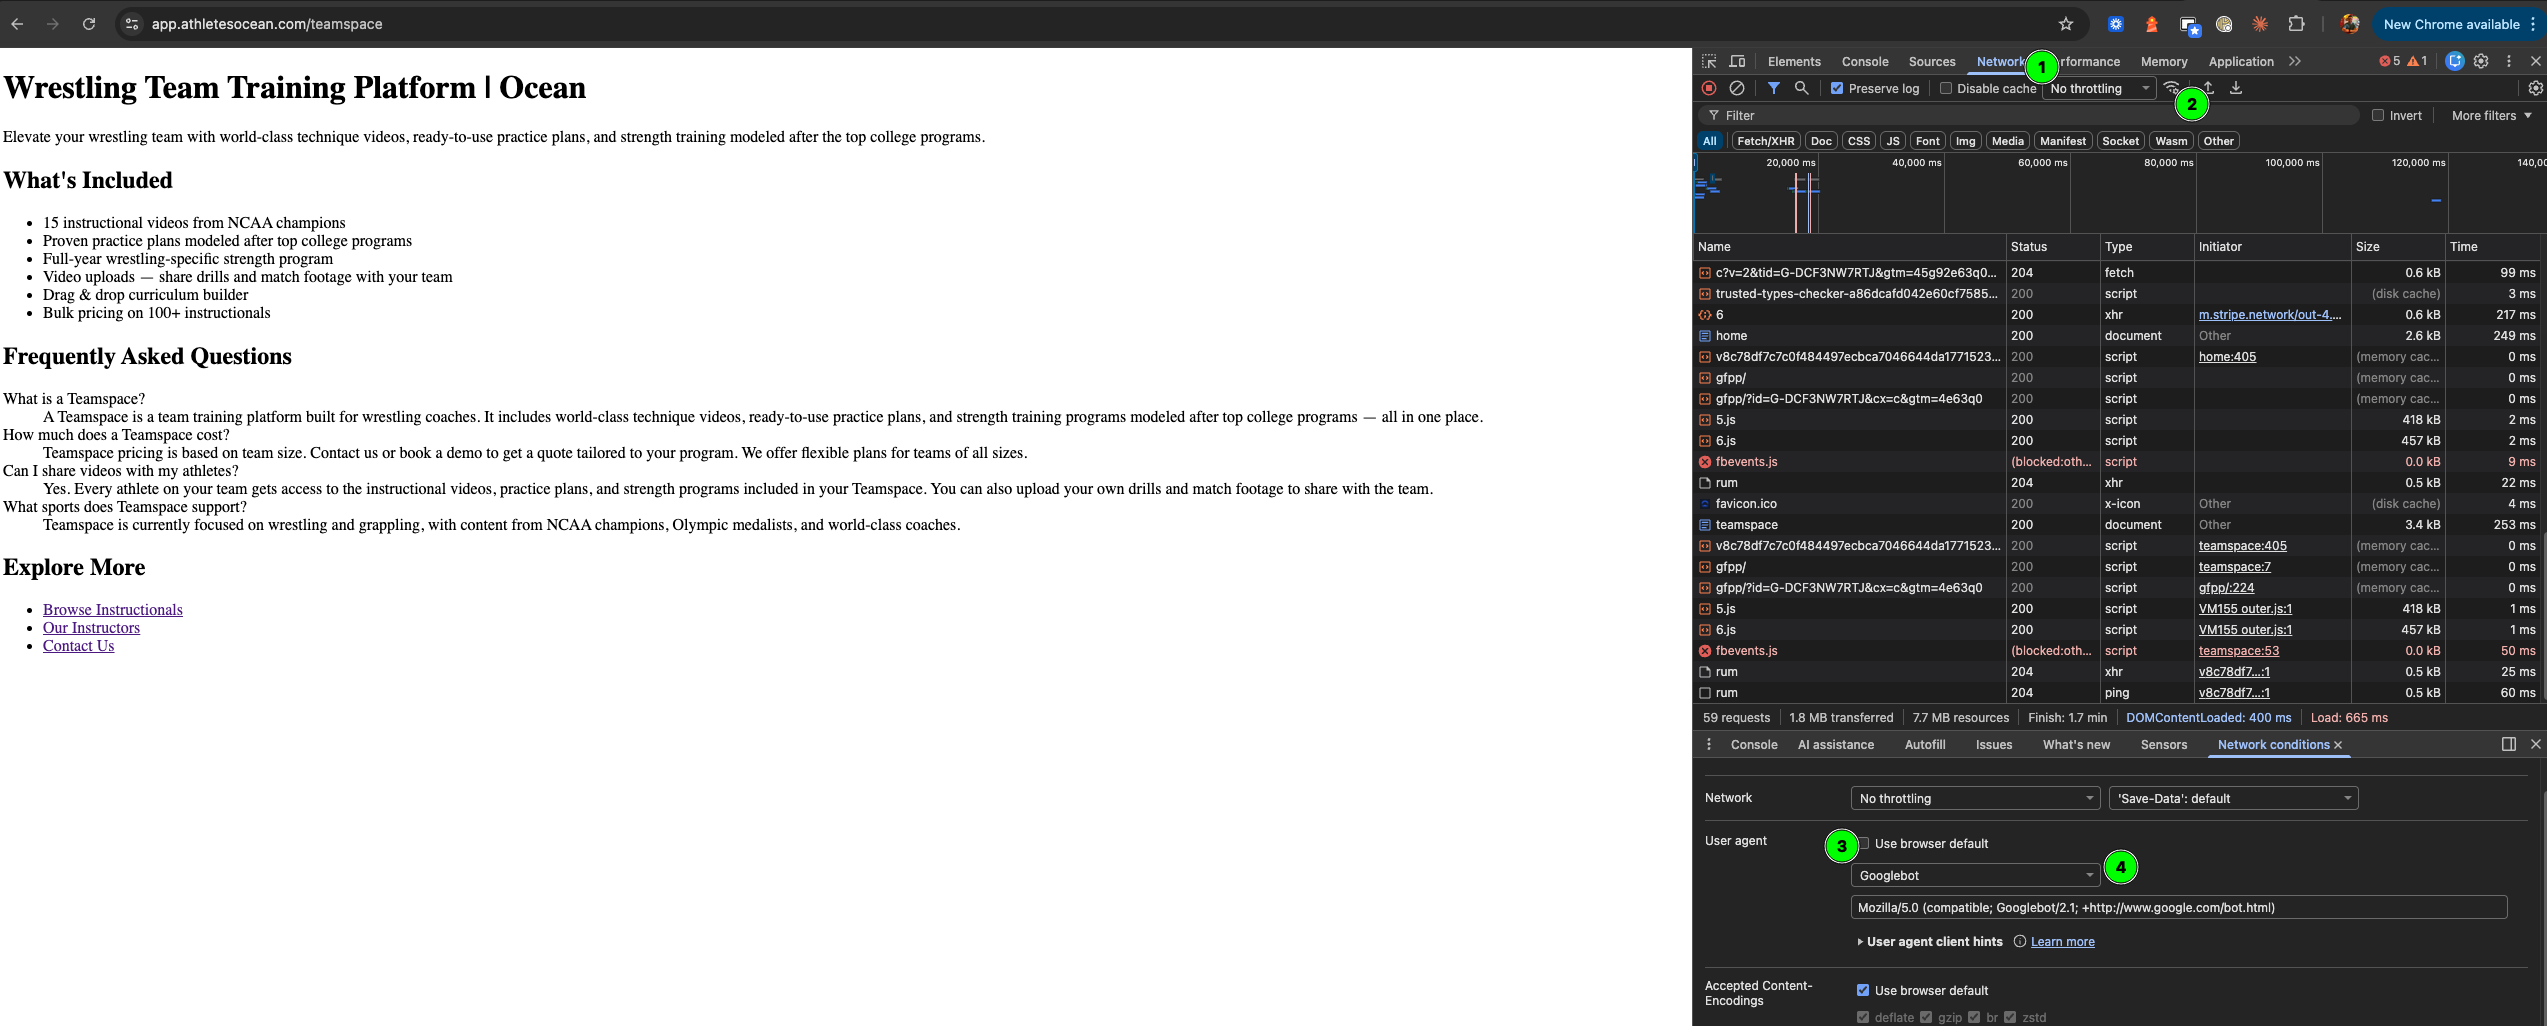Export network log as HAR
The image size is (2547, 1026).
[2235, 88]
